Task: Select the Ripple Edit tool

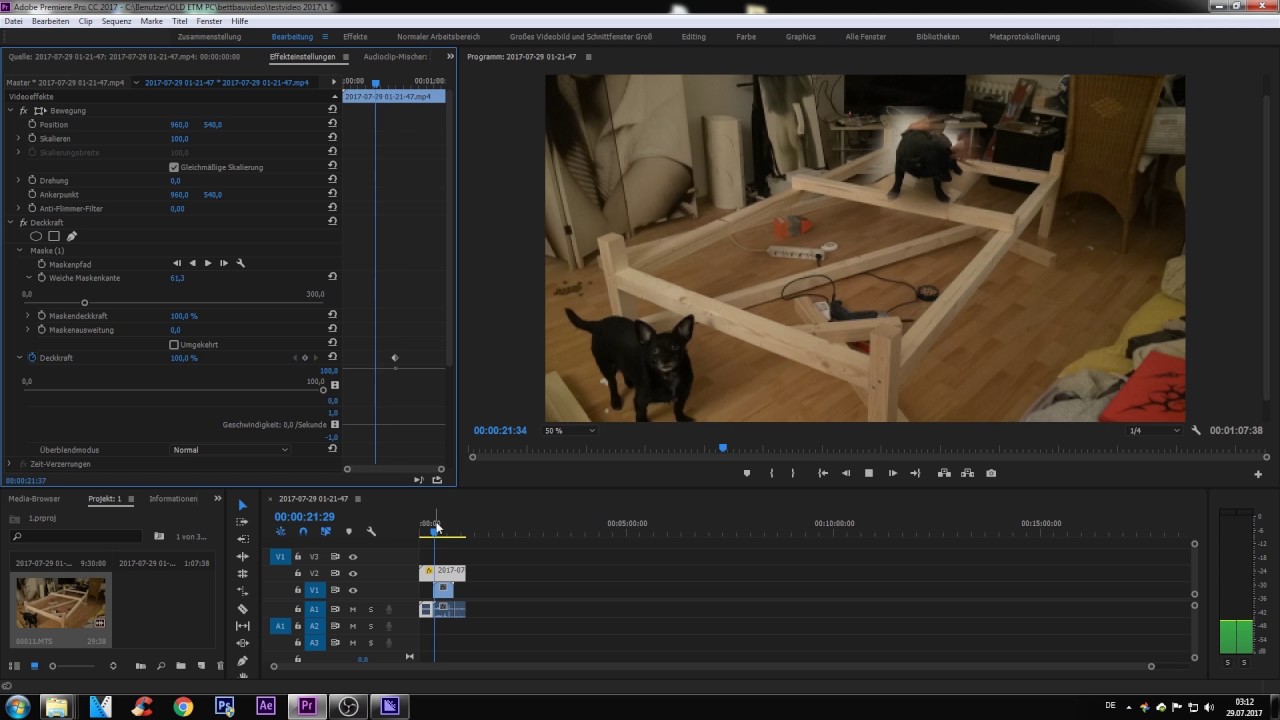Action: point(242,556)
